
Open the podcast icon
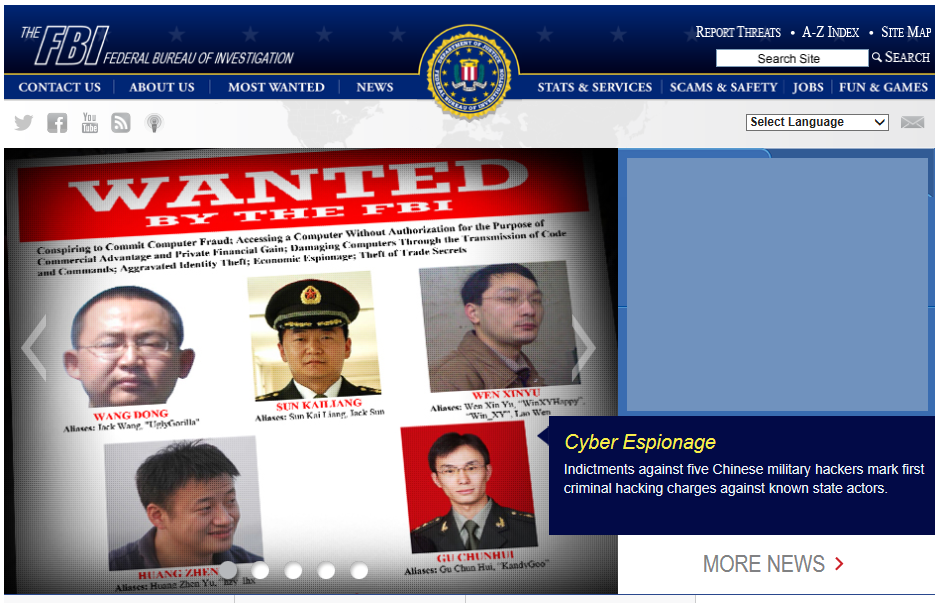pos(154,123)
